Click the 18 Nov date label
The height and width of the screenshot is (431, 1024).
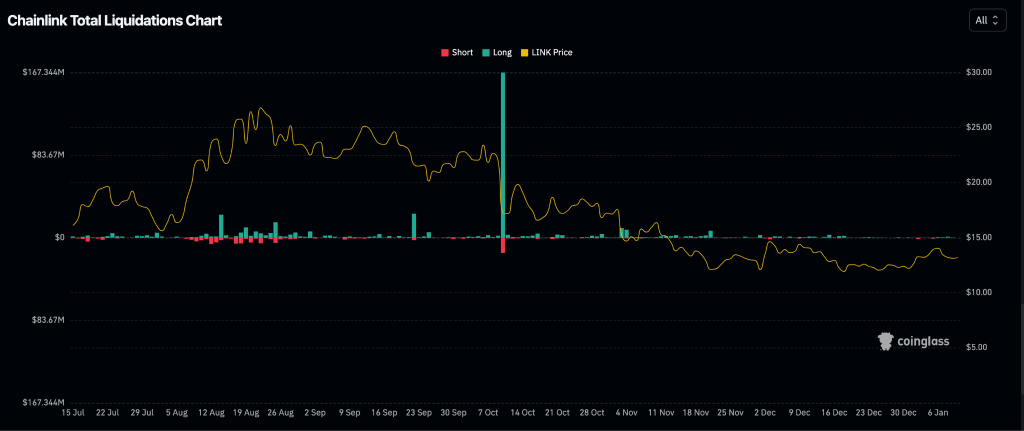[x=696, y=413]
